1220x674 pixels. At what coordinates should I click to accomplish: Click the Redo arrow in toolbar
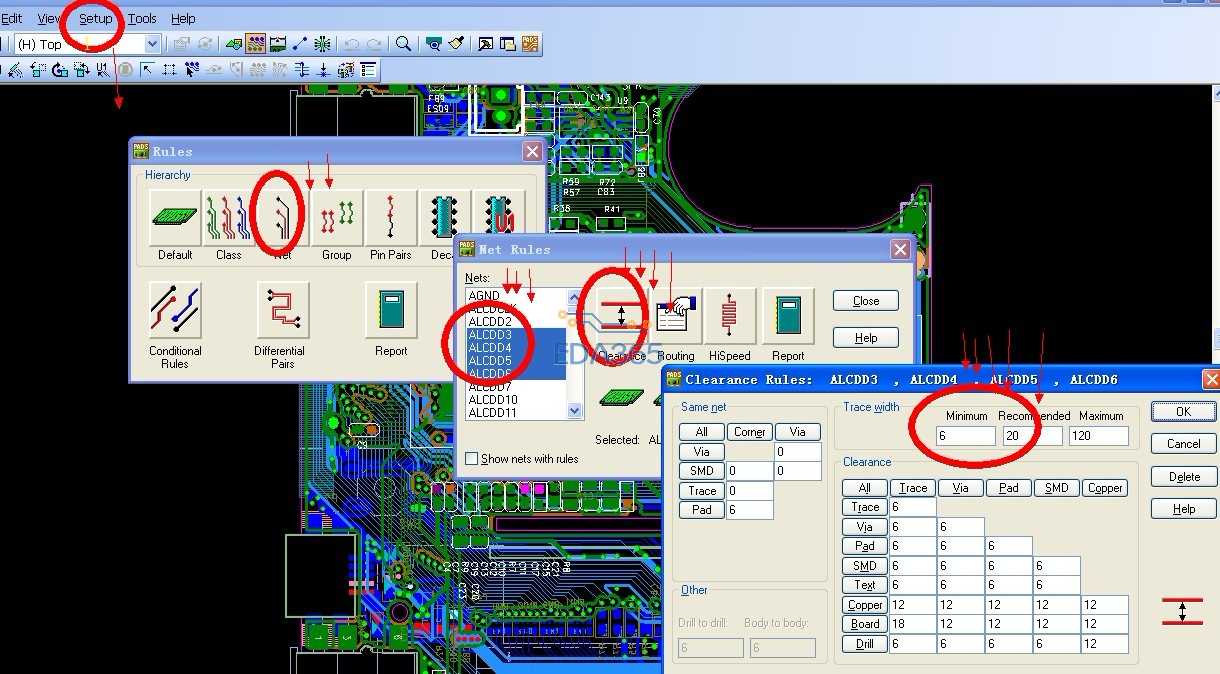point(373,44)
